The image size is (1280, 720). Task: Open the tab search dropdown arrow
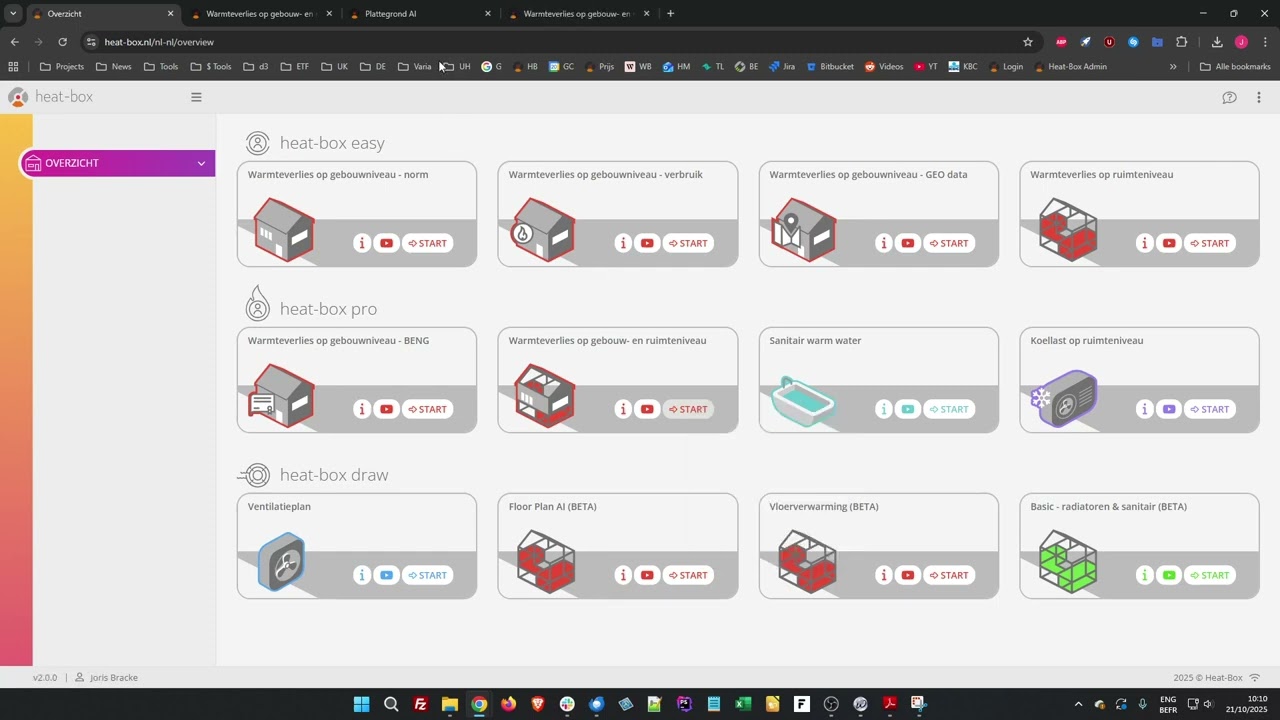coord(12,14)
